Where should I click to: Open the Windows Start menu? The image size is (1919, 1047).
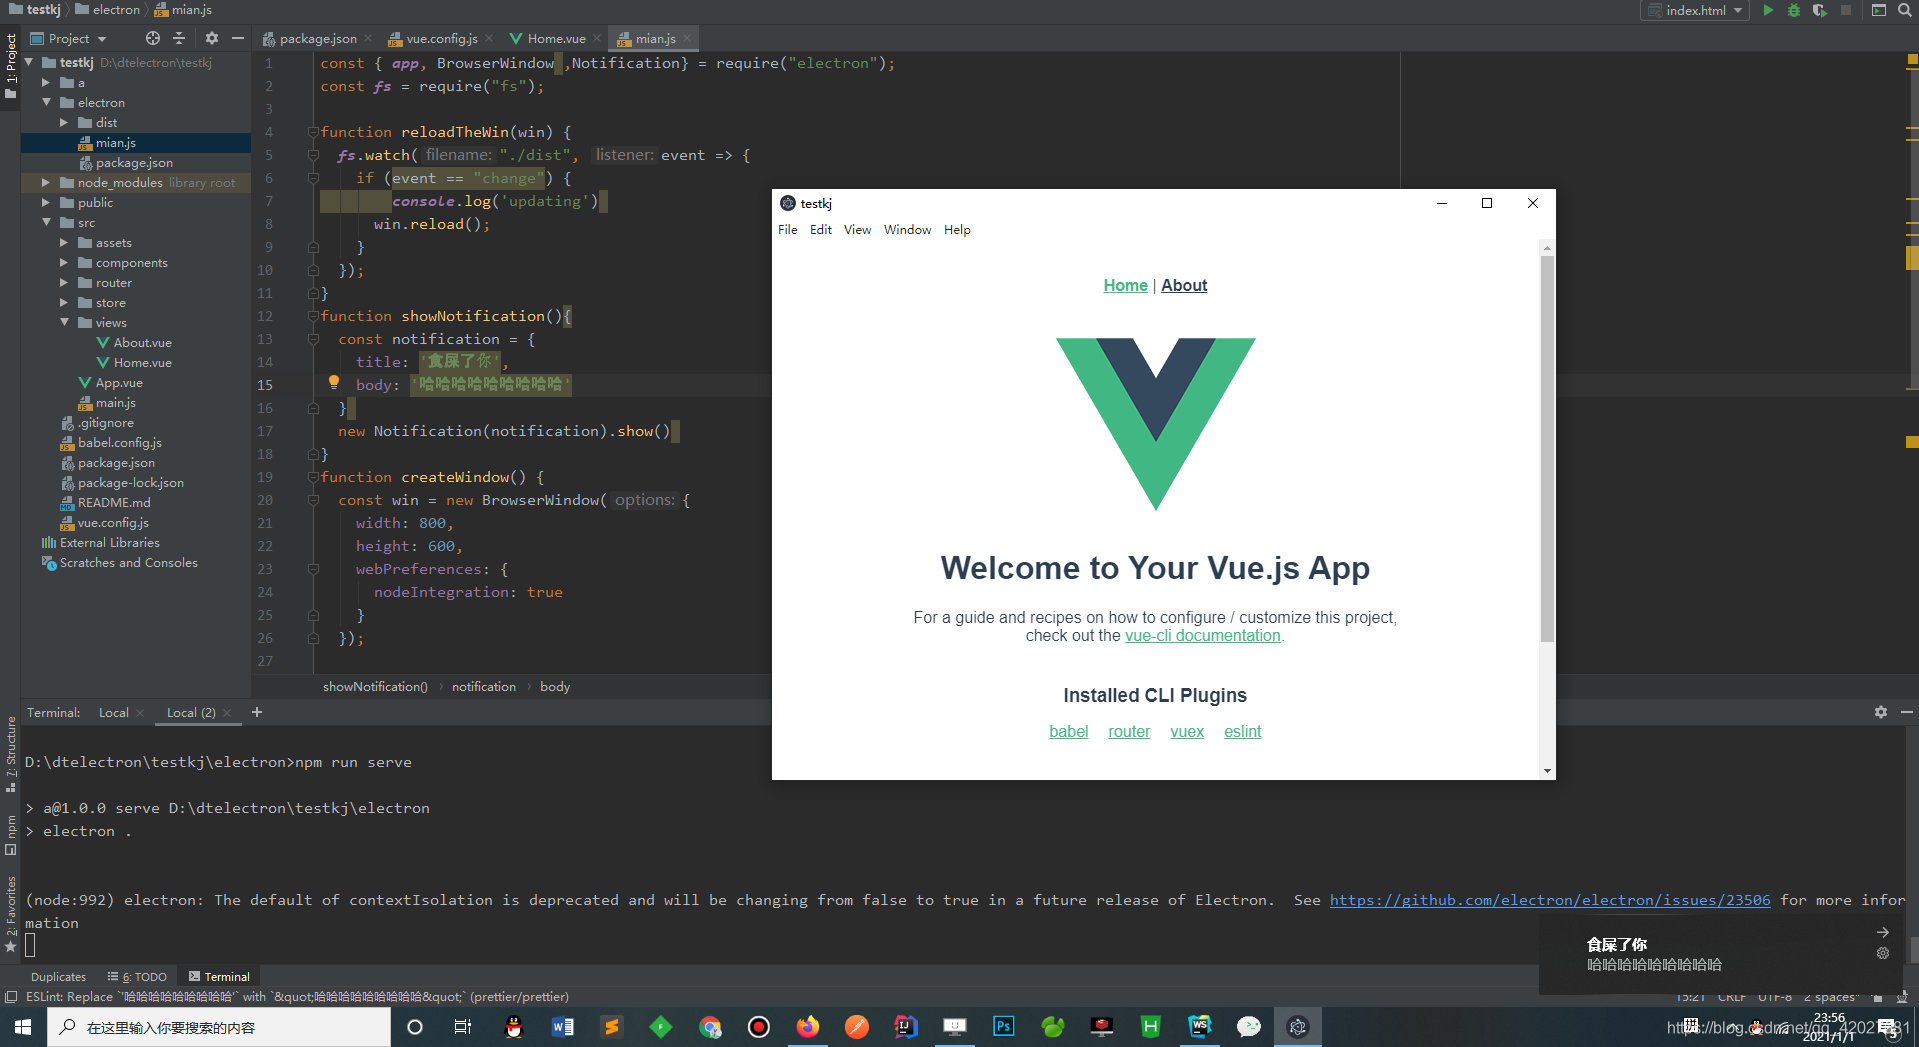tap(23, 1027)
